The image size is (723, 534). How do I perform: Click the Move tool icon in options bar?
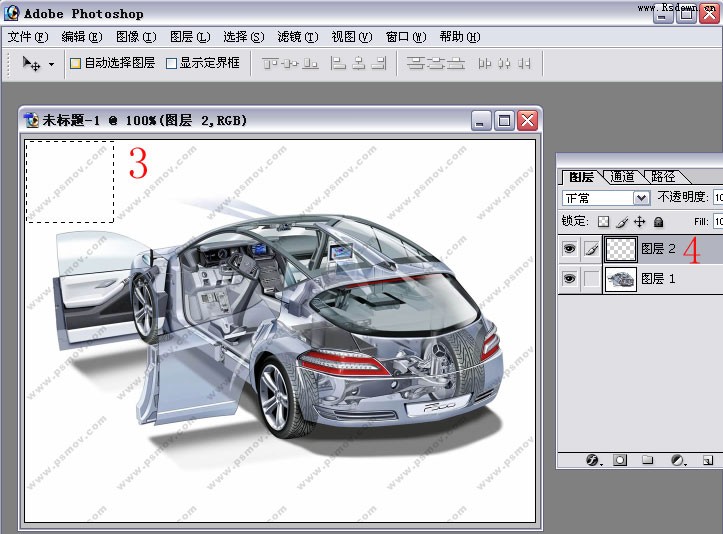[x=31, y=64]
